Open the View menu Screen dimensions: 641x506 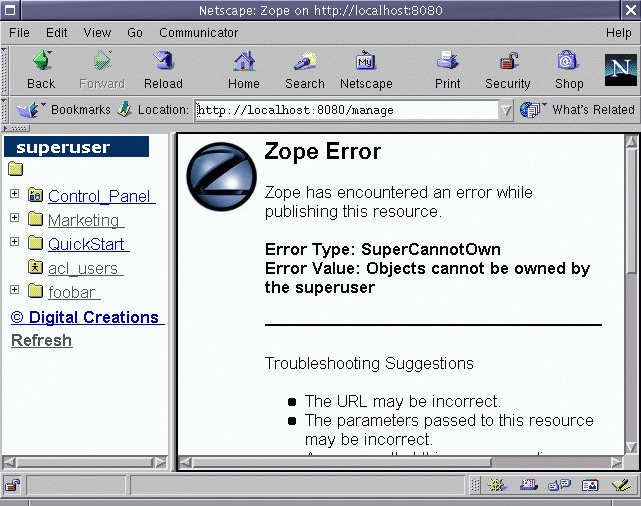tap(97, 33)
